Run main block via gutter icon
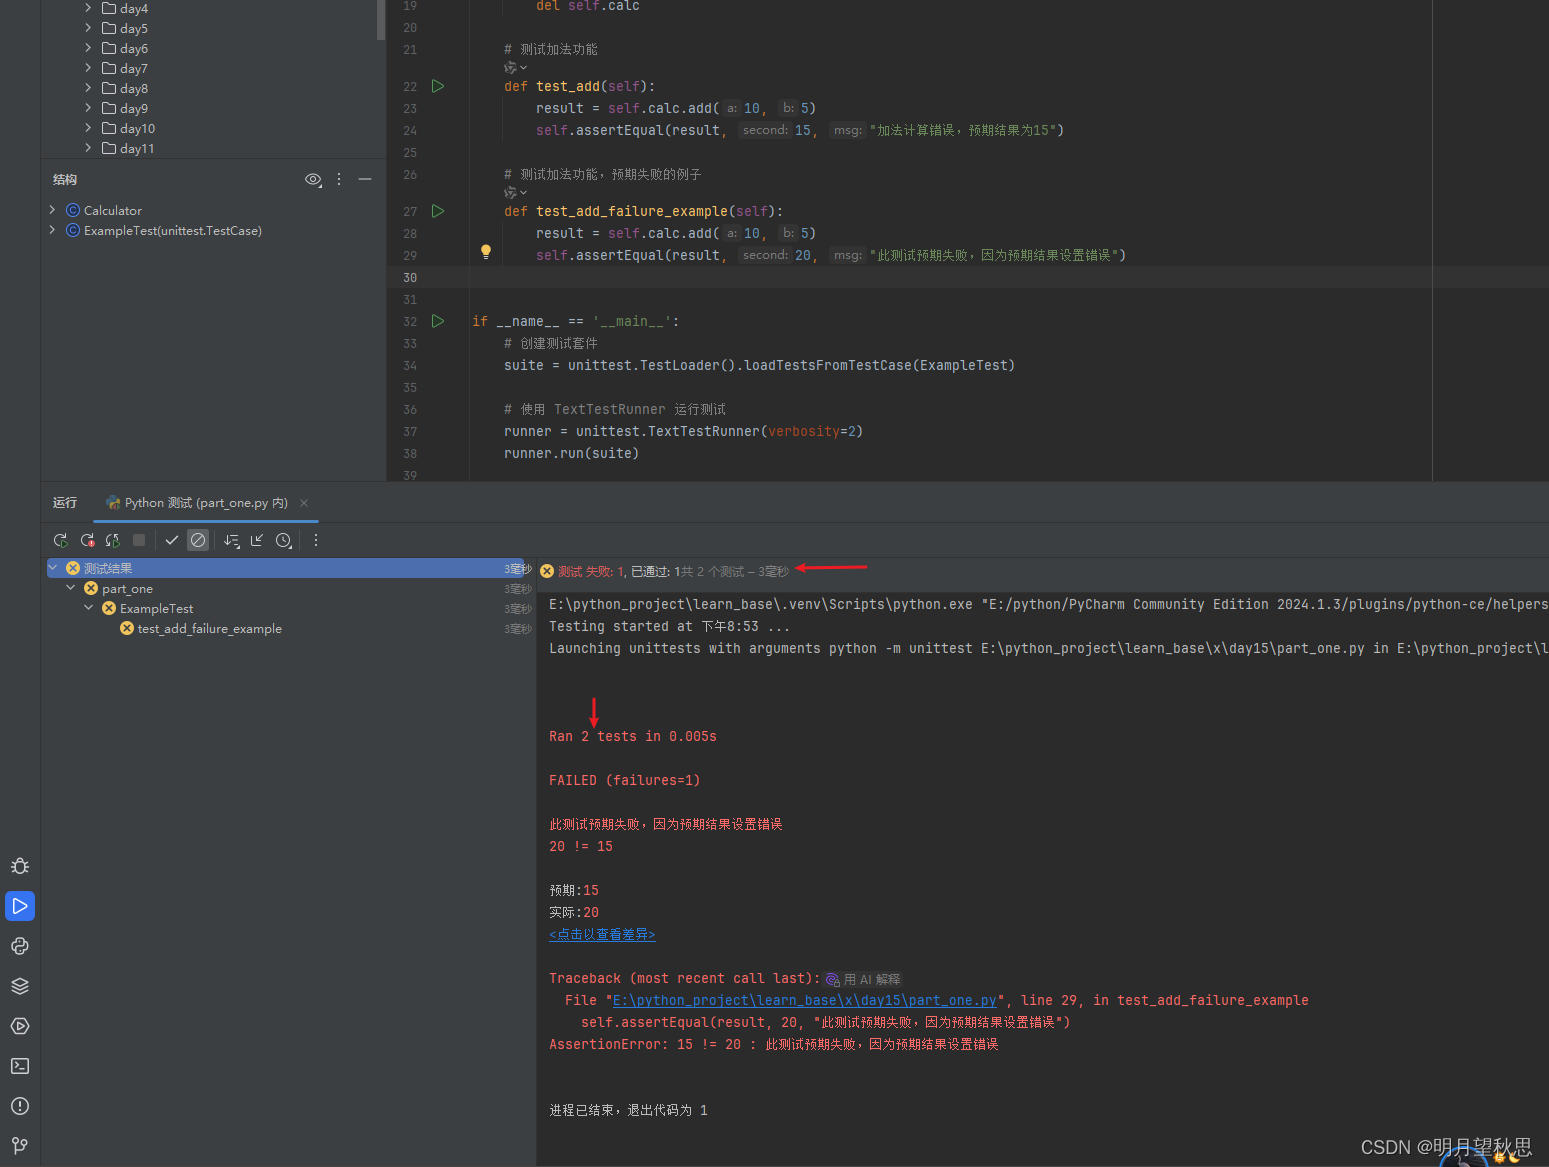This screenshot has width=1549, height=1167. pos(438,321)
